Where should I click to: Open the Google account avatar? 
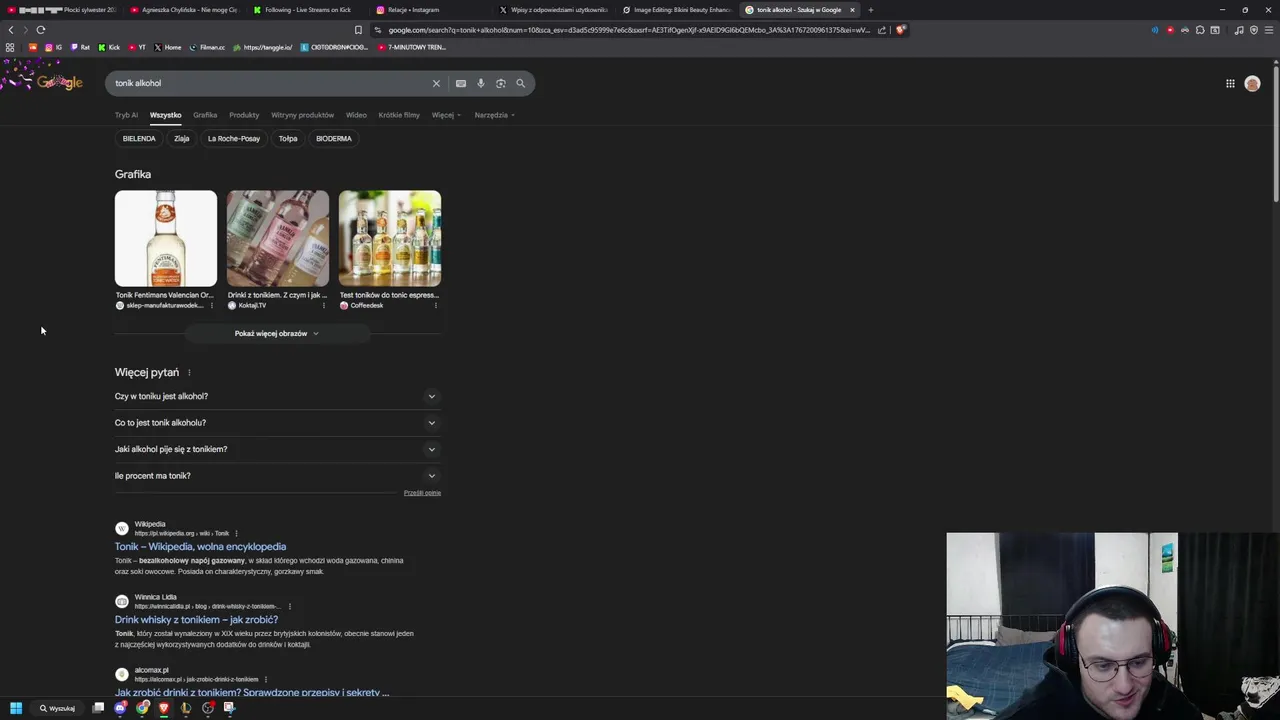pyautogui.click(x=1252, y=83)
